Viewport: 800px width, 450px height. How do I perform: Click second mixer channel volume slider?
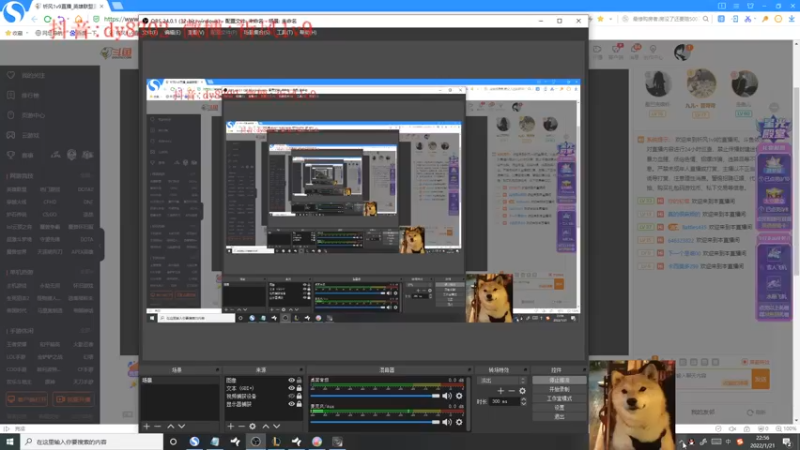click(375, 422)
